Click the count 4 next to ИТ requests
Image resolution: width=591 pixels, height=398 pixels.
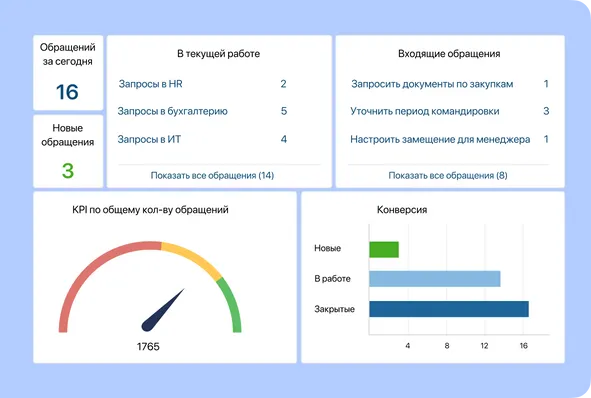pos(284,139)
